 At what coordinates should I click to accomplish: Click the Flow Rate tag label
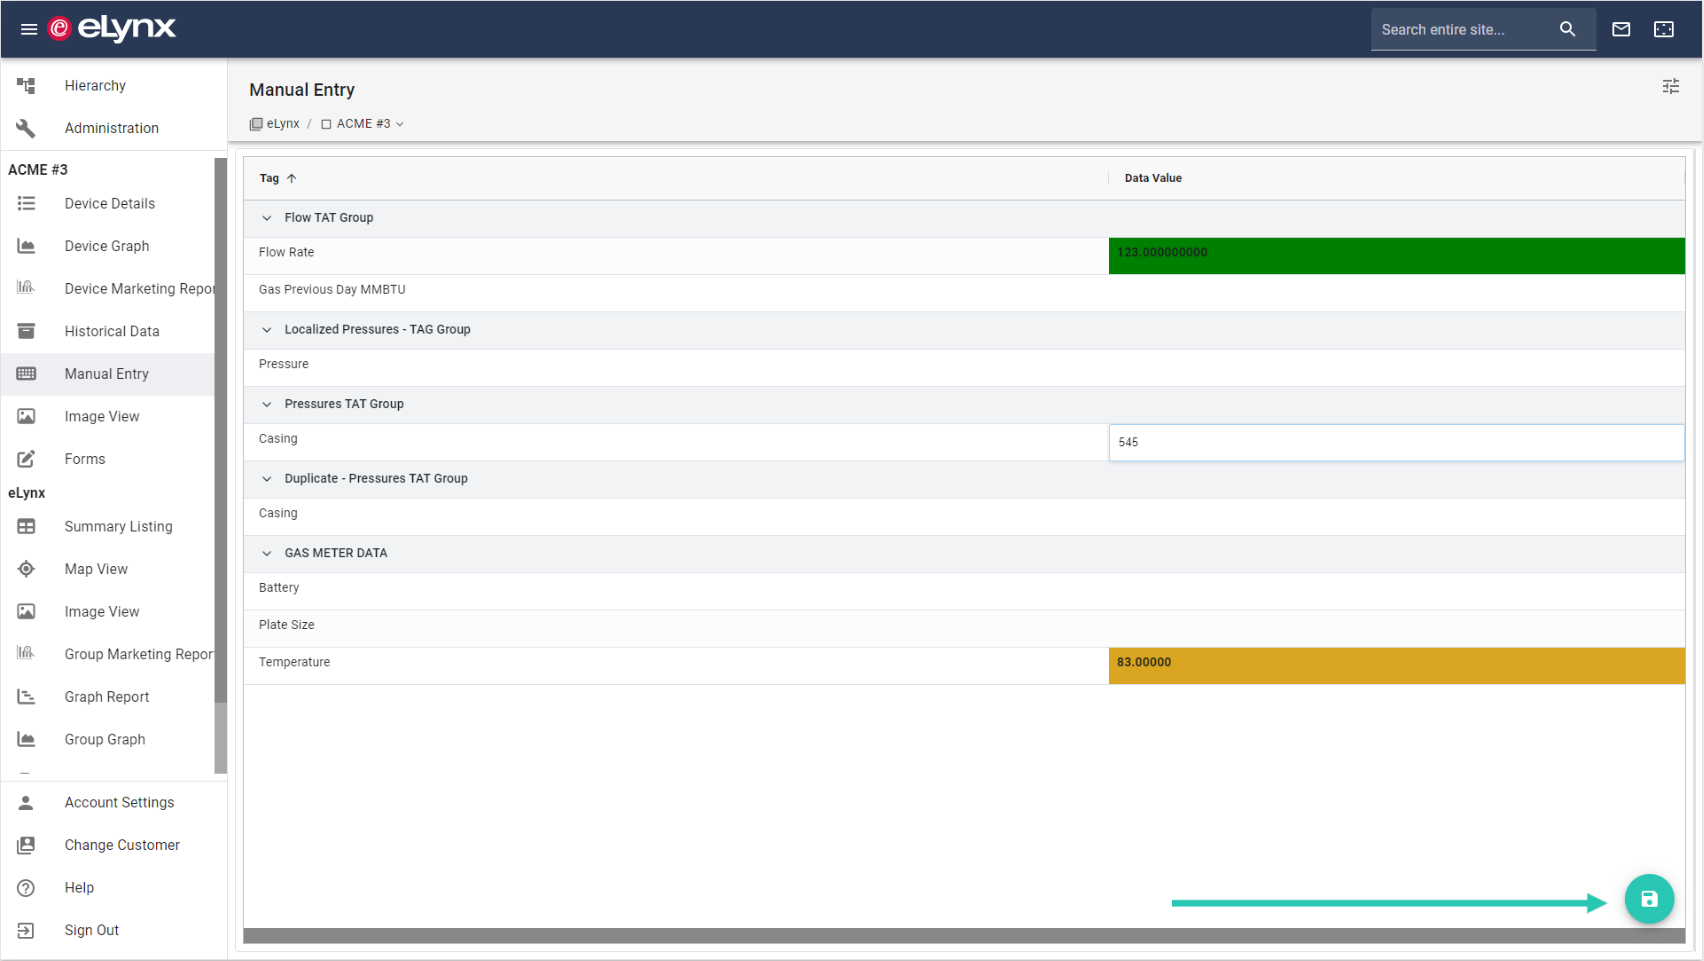point(286,252)
